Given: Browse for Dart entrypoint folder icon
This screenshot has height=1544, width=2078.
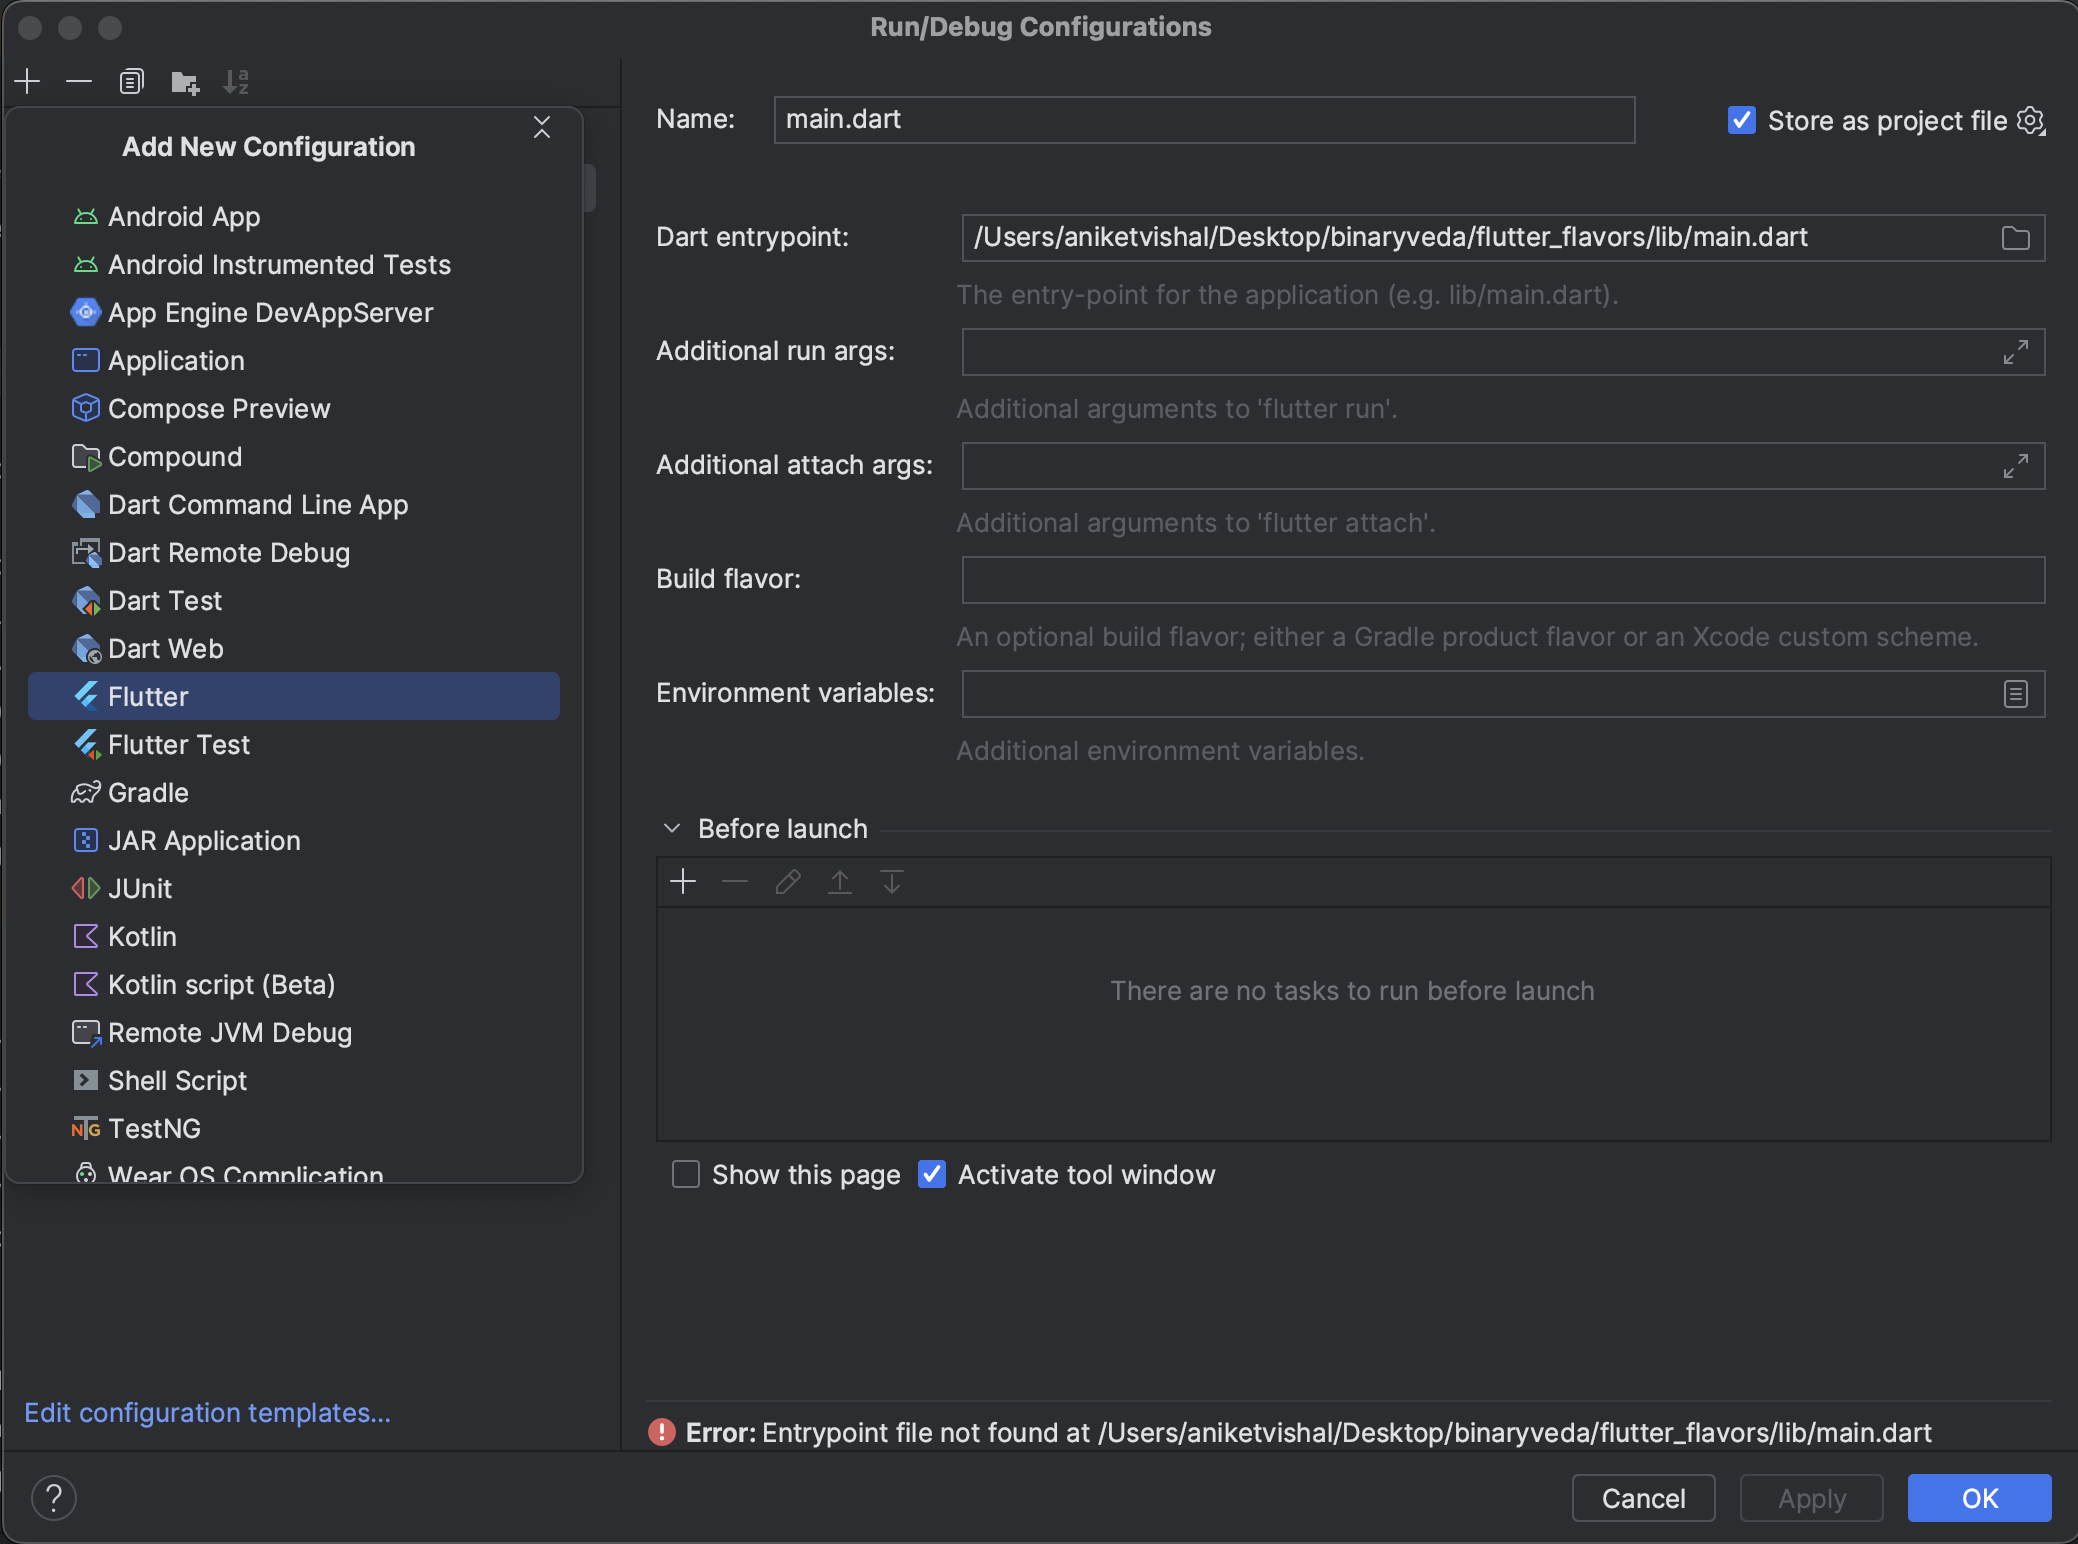Looking at the screenshot, I should click(x=2015, y=238).
